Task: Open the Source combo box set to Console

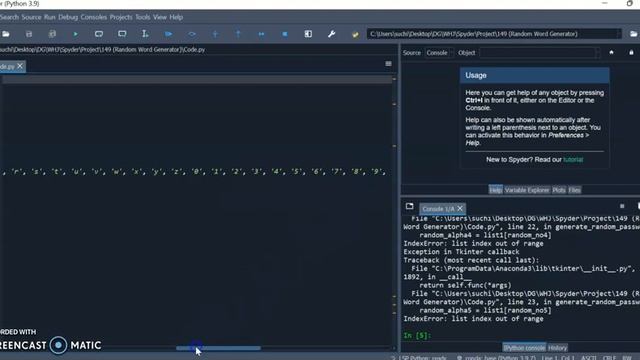Action: [439, 53]
